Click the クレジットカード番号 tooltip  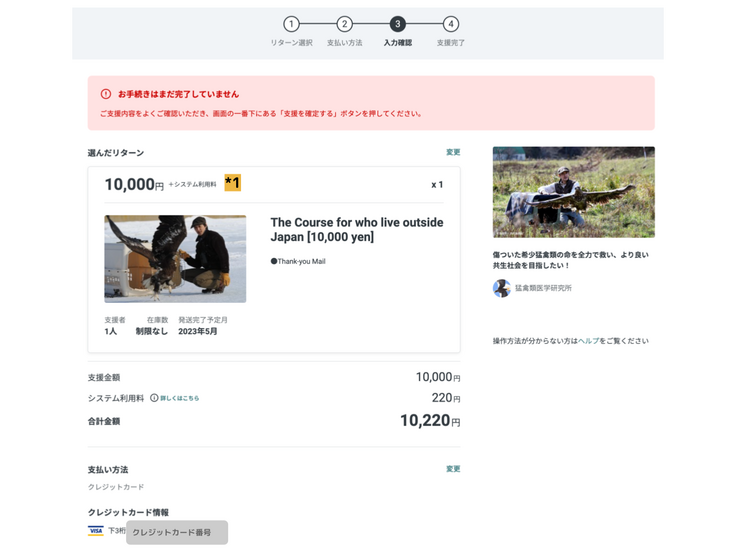click(177, 532)
